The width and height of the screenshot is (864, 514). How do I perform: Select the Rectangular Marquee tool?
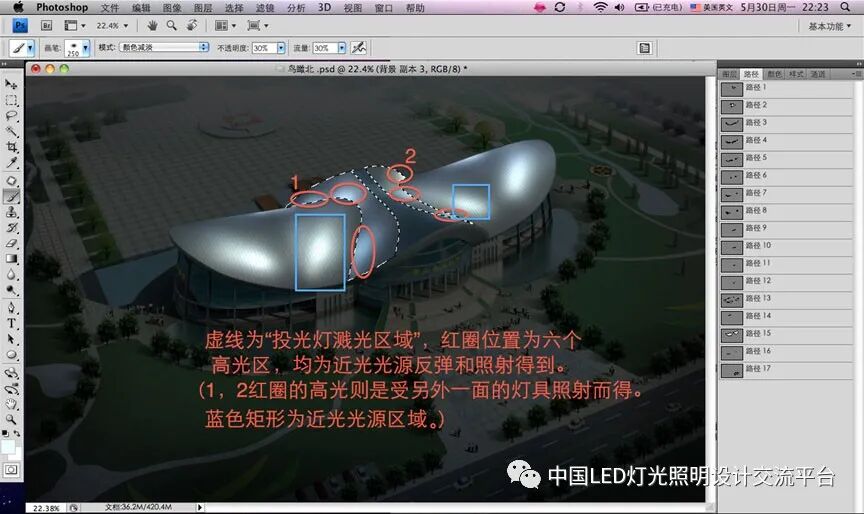coord(11,100)
